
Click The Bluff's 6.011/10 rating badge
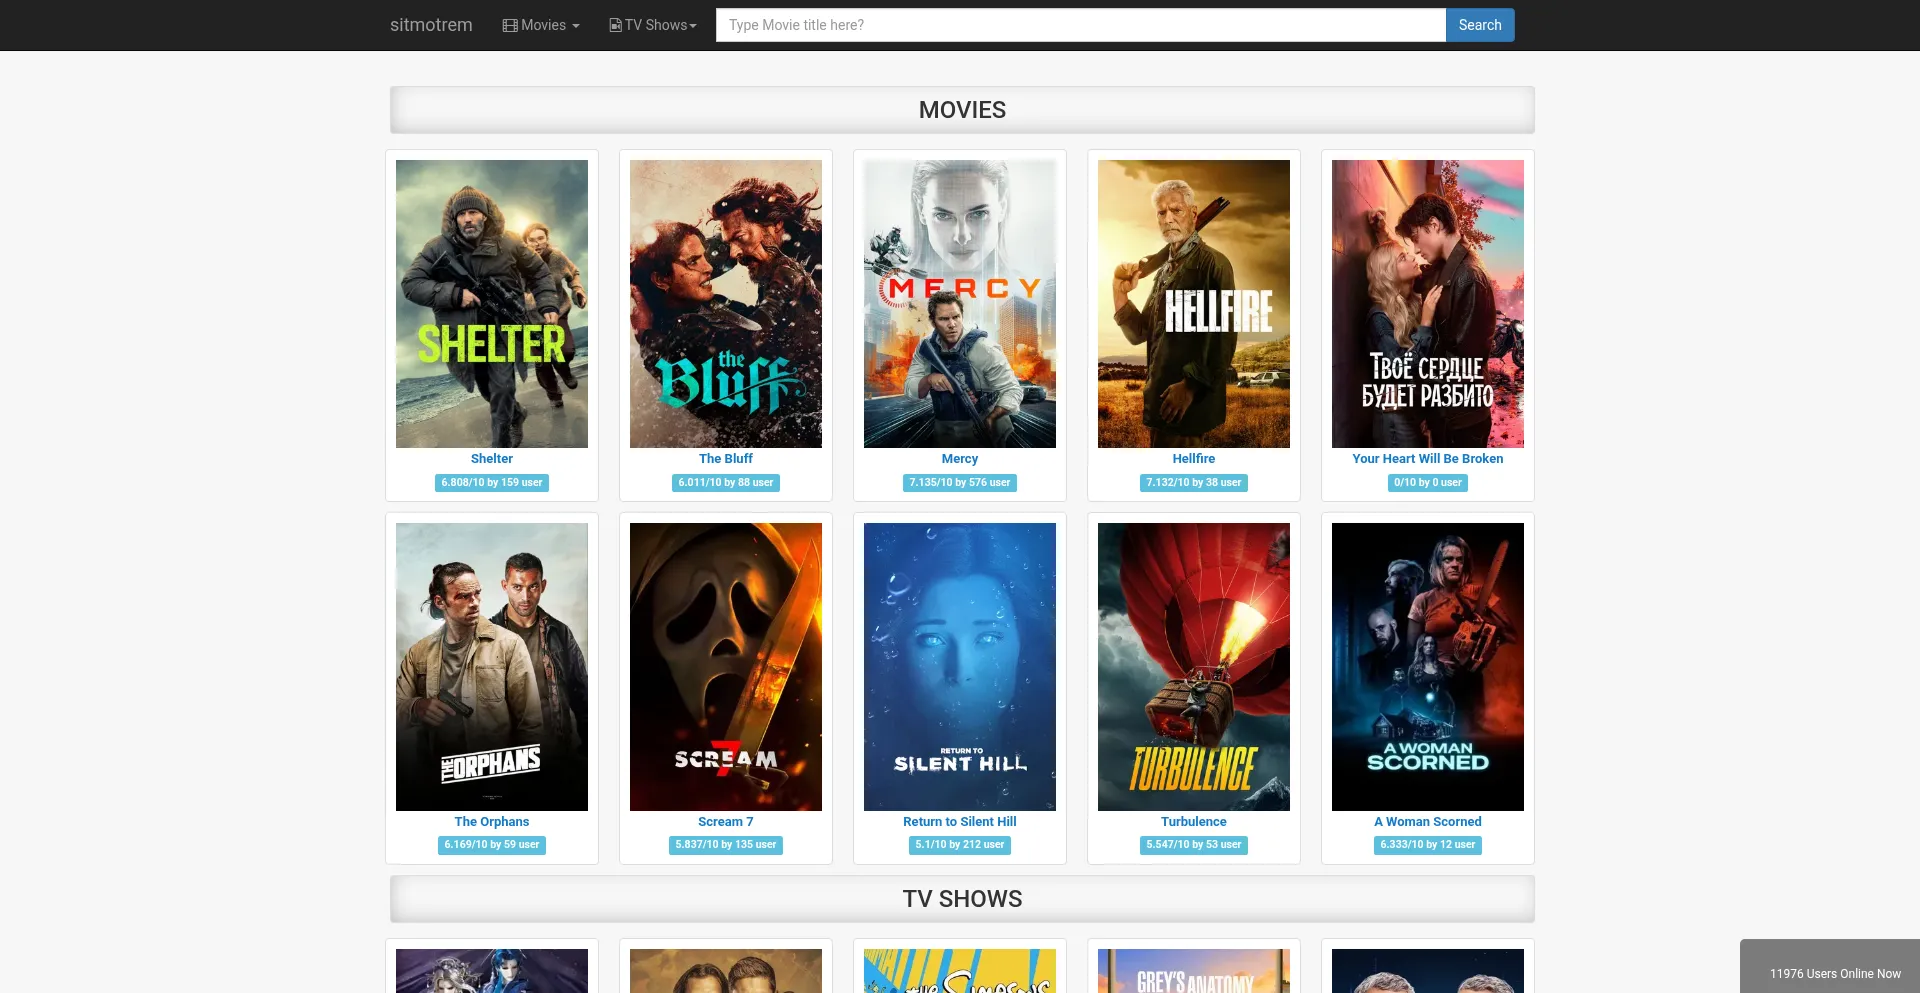(726, 483)
